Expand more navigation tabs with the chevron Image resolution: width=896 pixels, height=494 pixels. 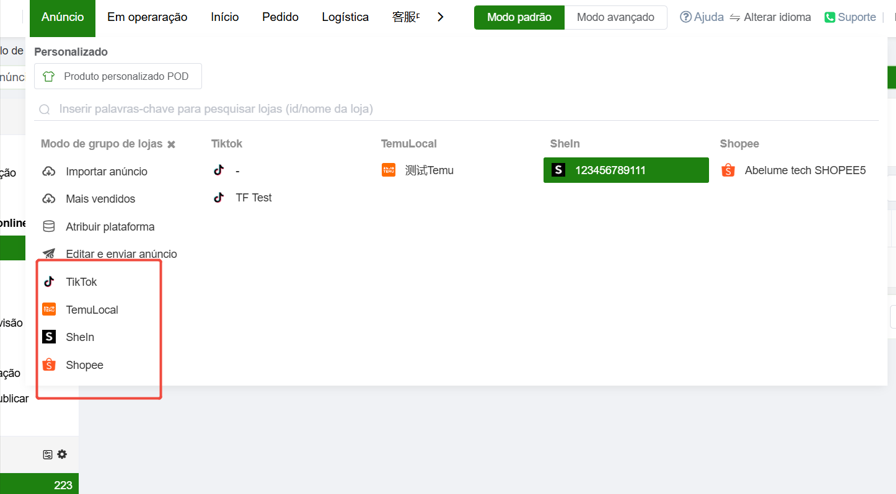click(x=440, y=17)
